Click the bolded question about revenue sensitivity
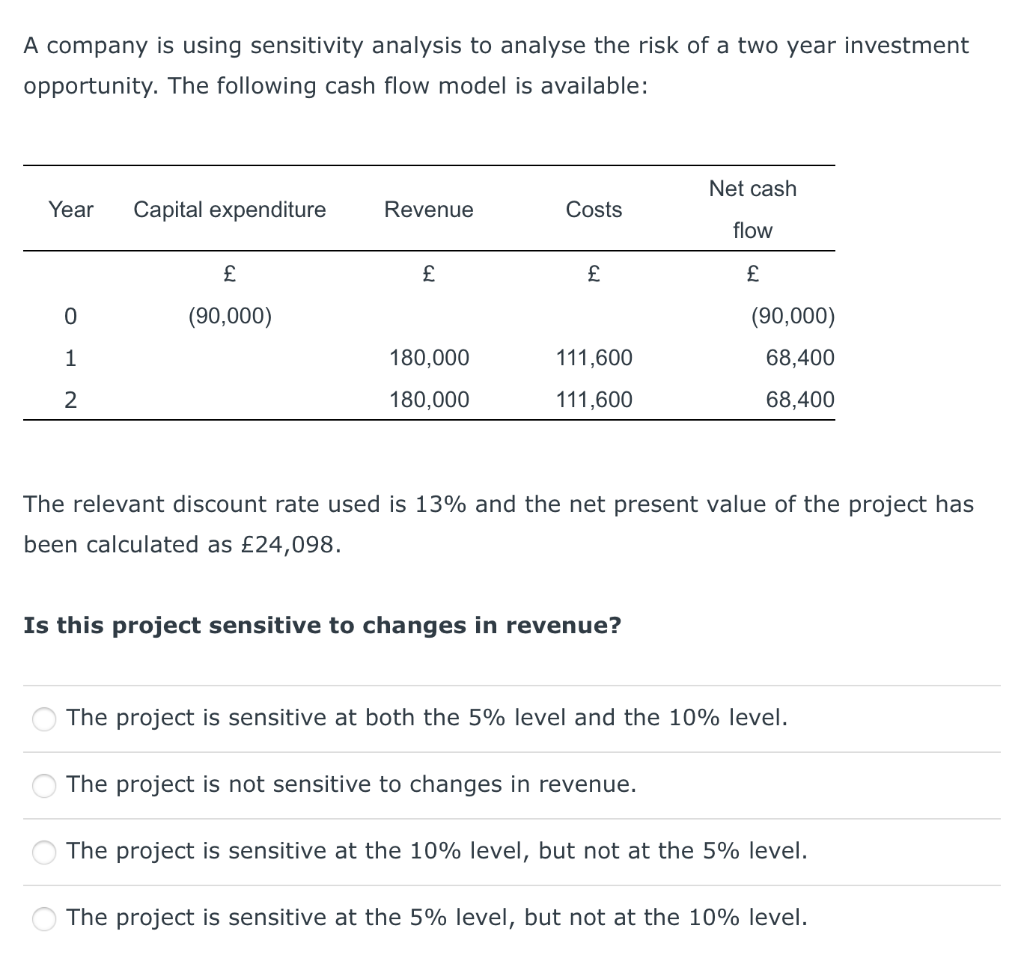 coord(320,625)
